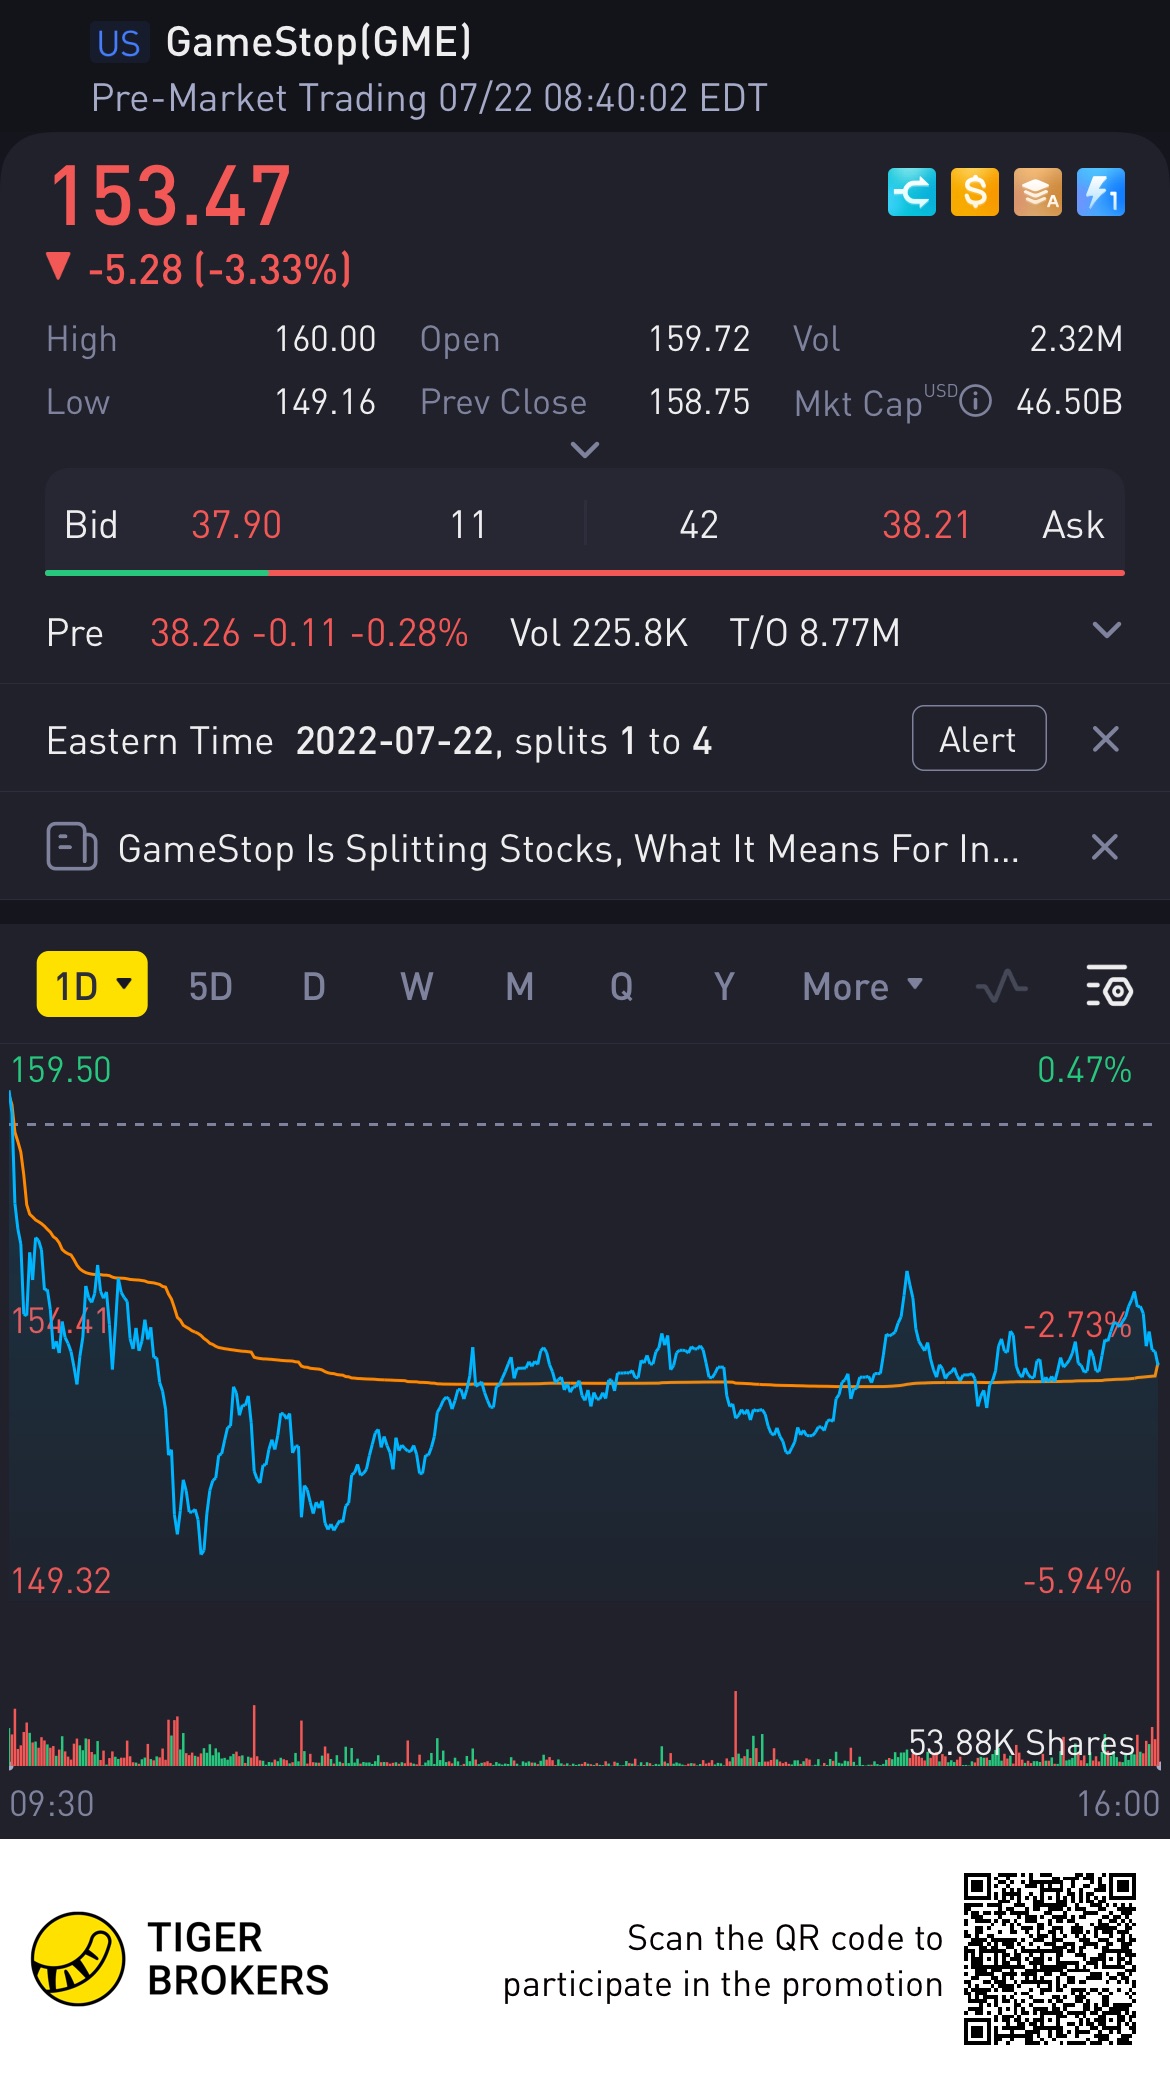Tap the High value 160.00
This screenshot has height=2079, width=1170.
(325, 339)
